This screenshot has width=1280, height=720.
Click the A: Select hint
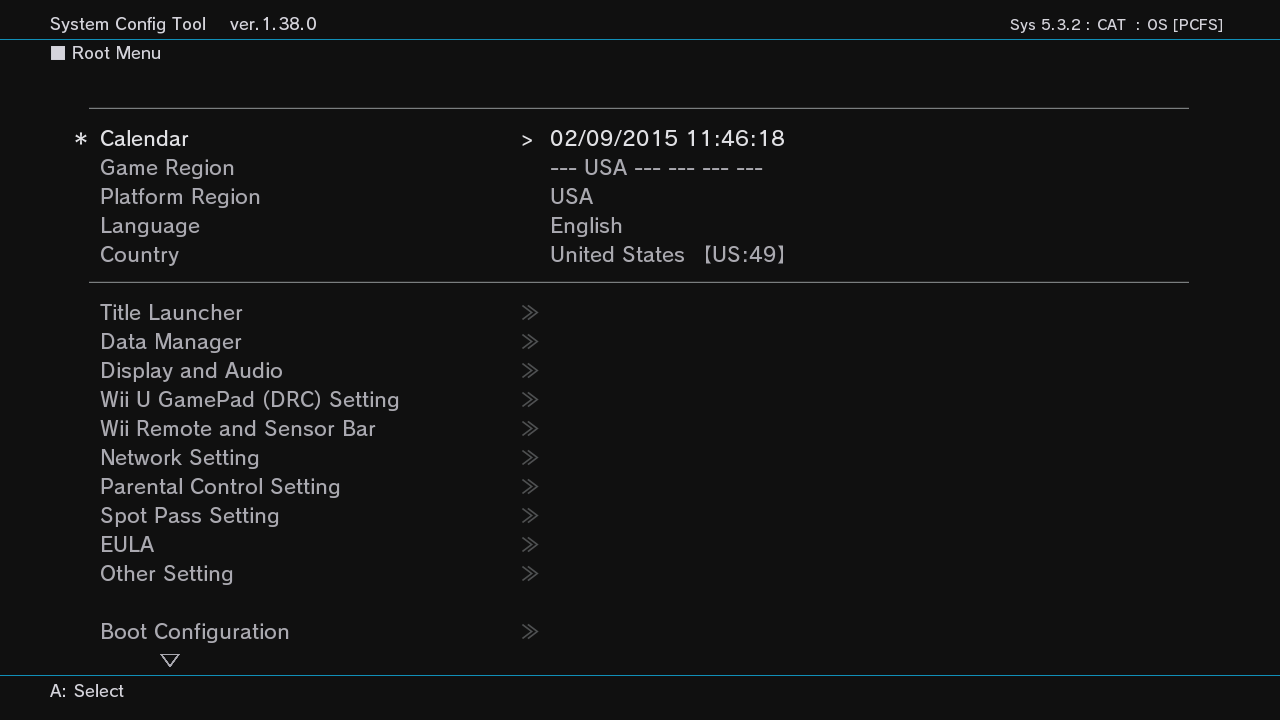[87, 691]
